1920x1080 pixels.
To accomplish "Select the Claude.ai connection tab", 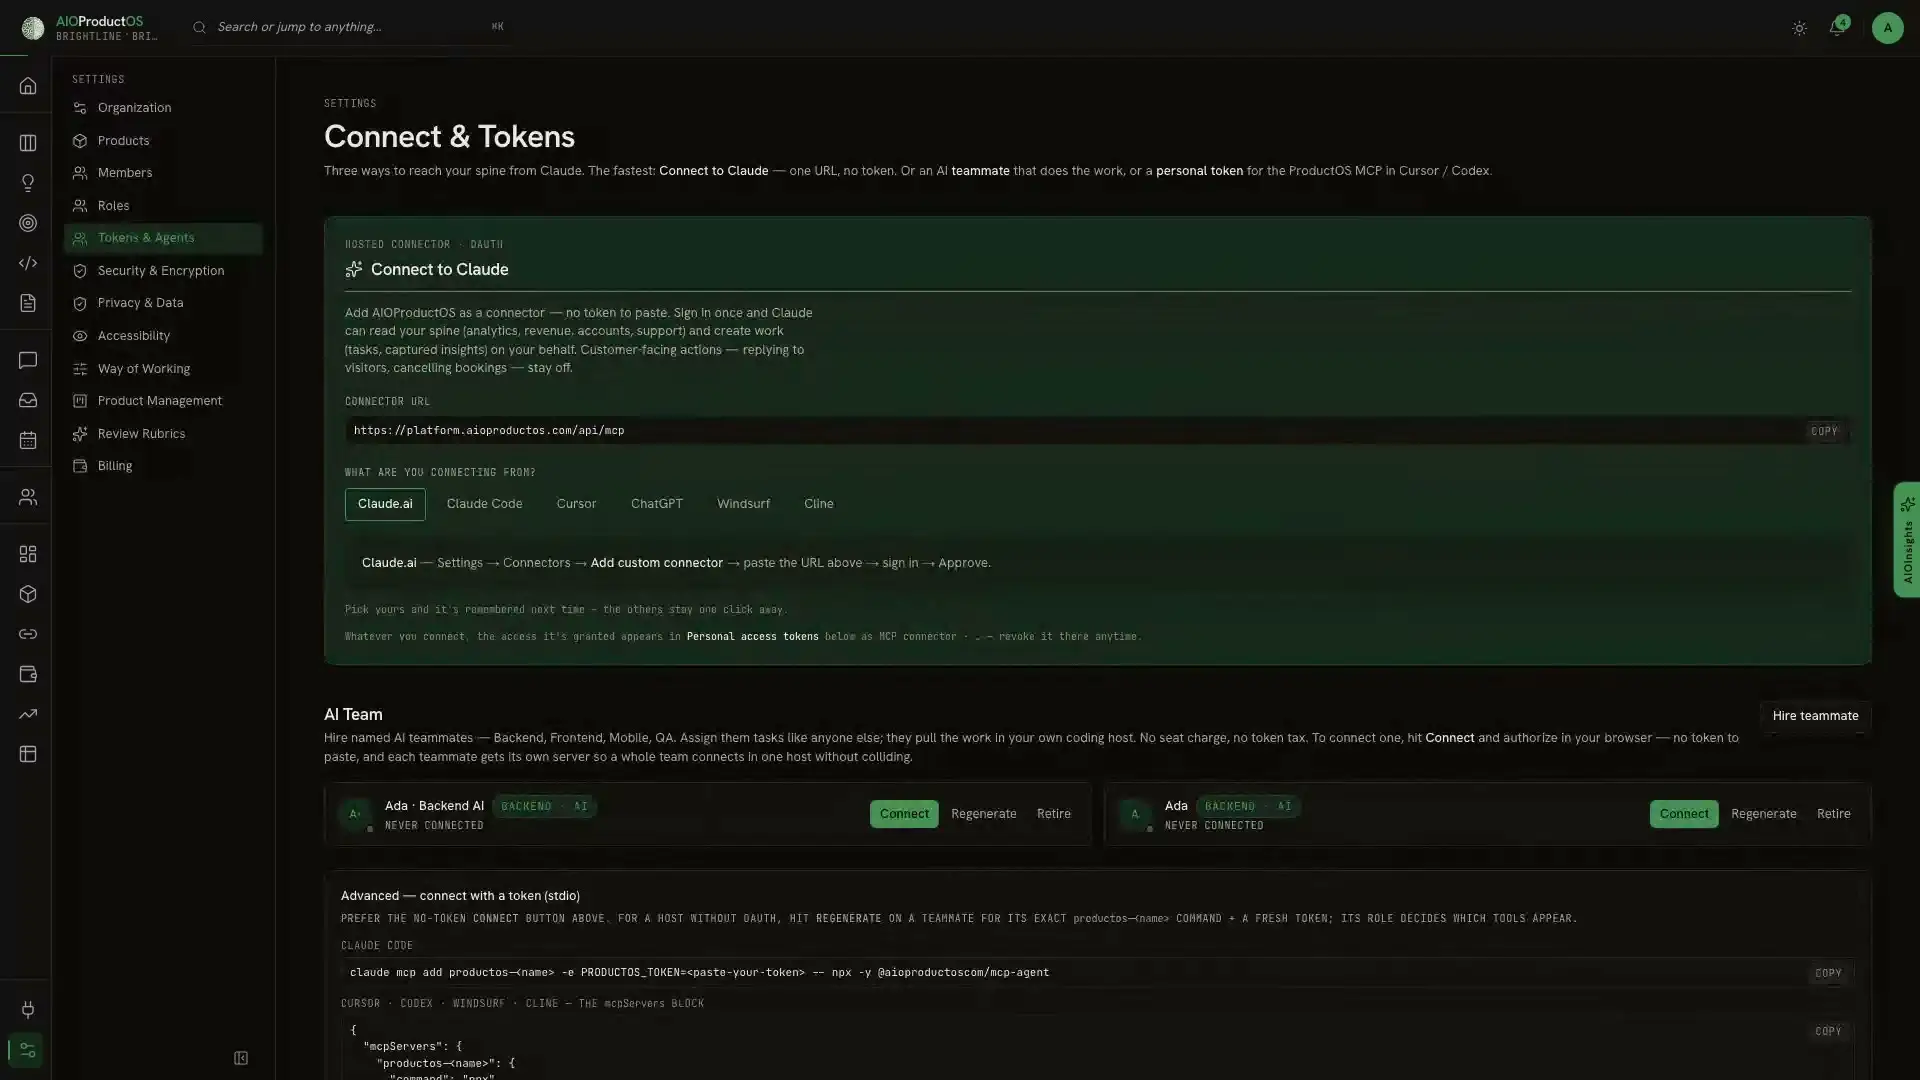I will pyautogui.click(x=385, y=504).
